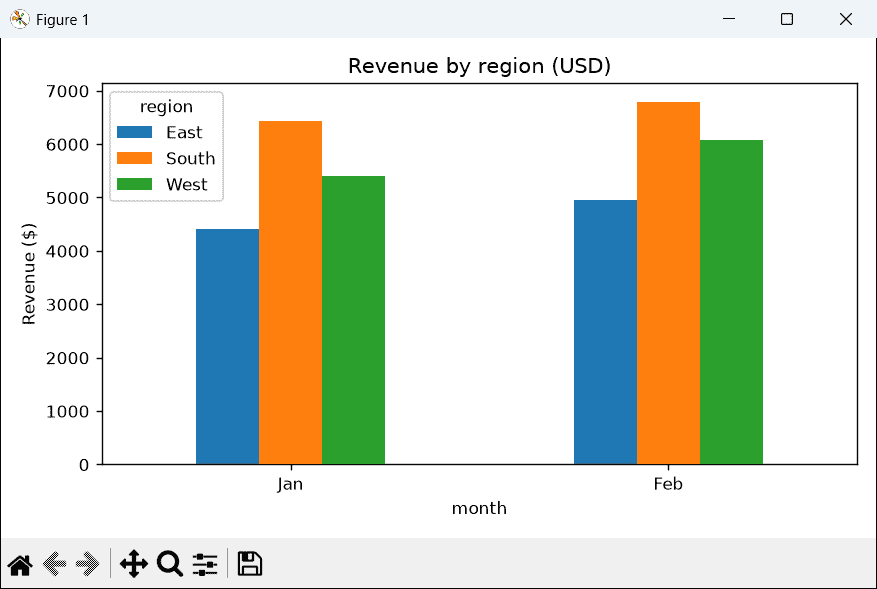Click the 'Feb' x-axis tick label

pyautogui.click(x=668, y=484)
